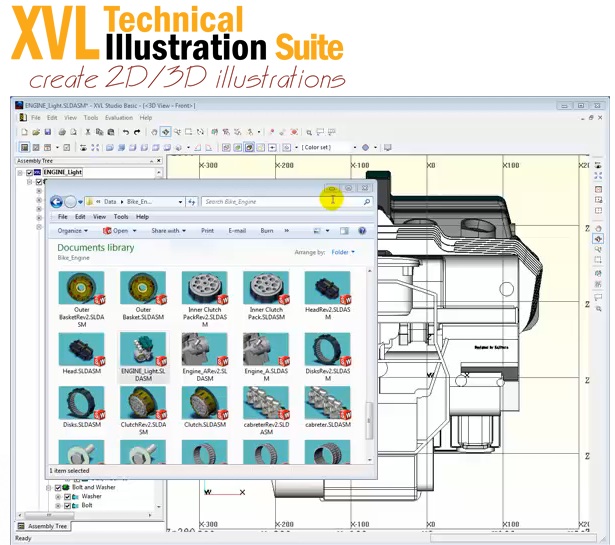Expand the Washer tree node
The height and width of the screenshot is (545, 615).
coord(58,497)
